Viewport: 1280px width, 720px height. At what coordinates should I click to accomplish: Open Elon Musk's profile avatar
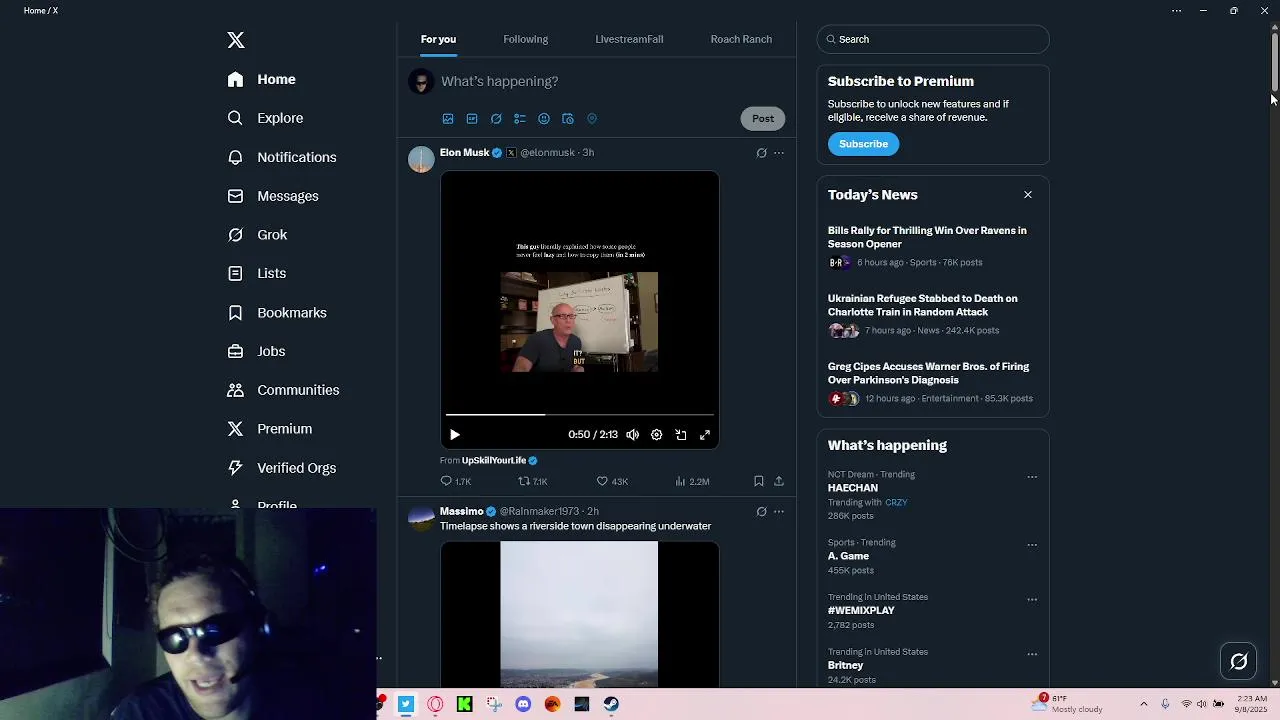coord(421,159)
